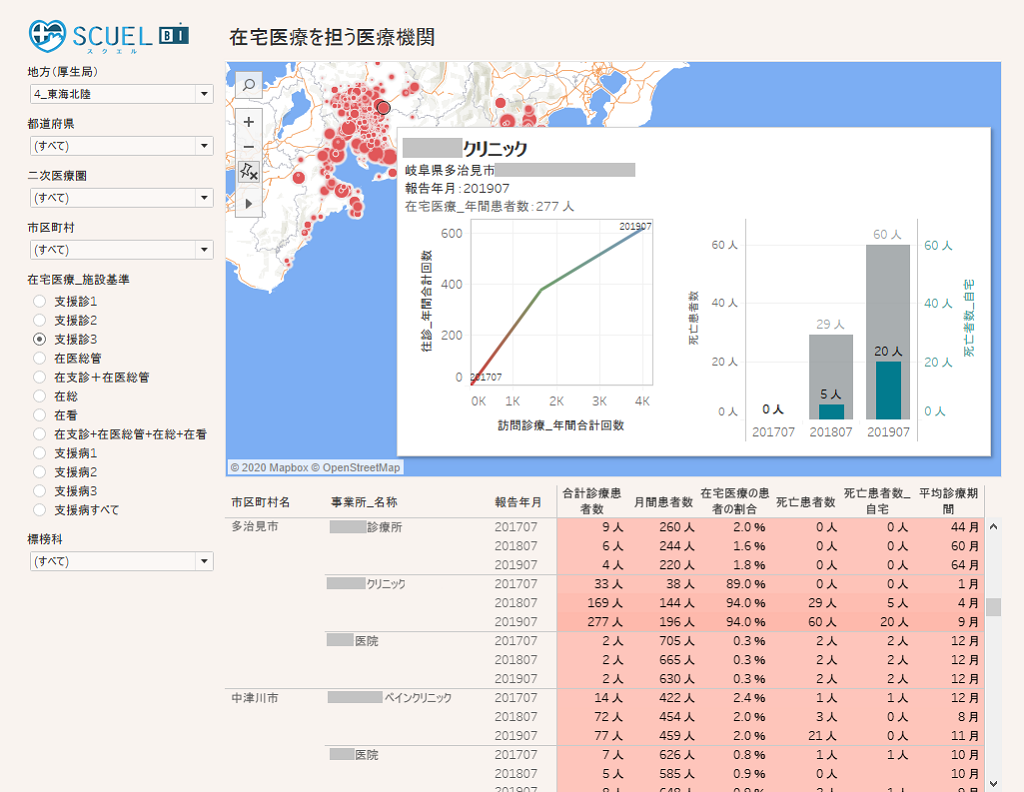Click the 60人 gray bar for 201907
Image resolution: width=1024 pixels, height=792 pixels.
[888, 300]
